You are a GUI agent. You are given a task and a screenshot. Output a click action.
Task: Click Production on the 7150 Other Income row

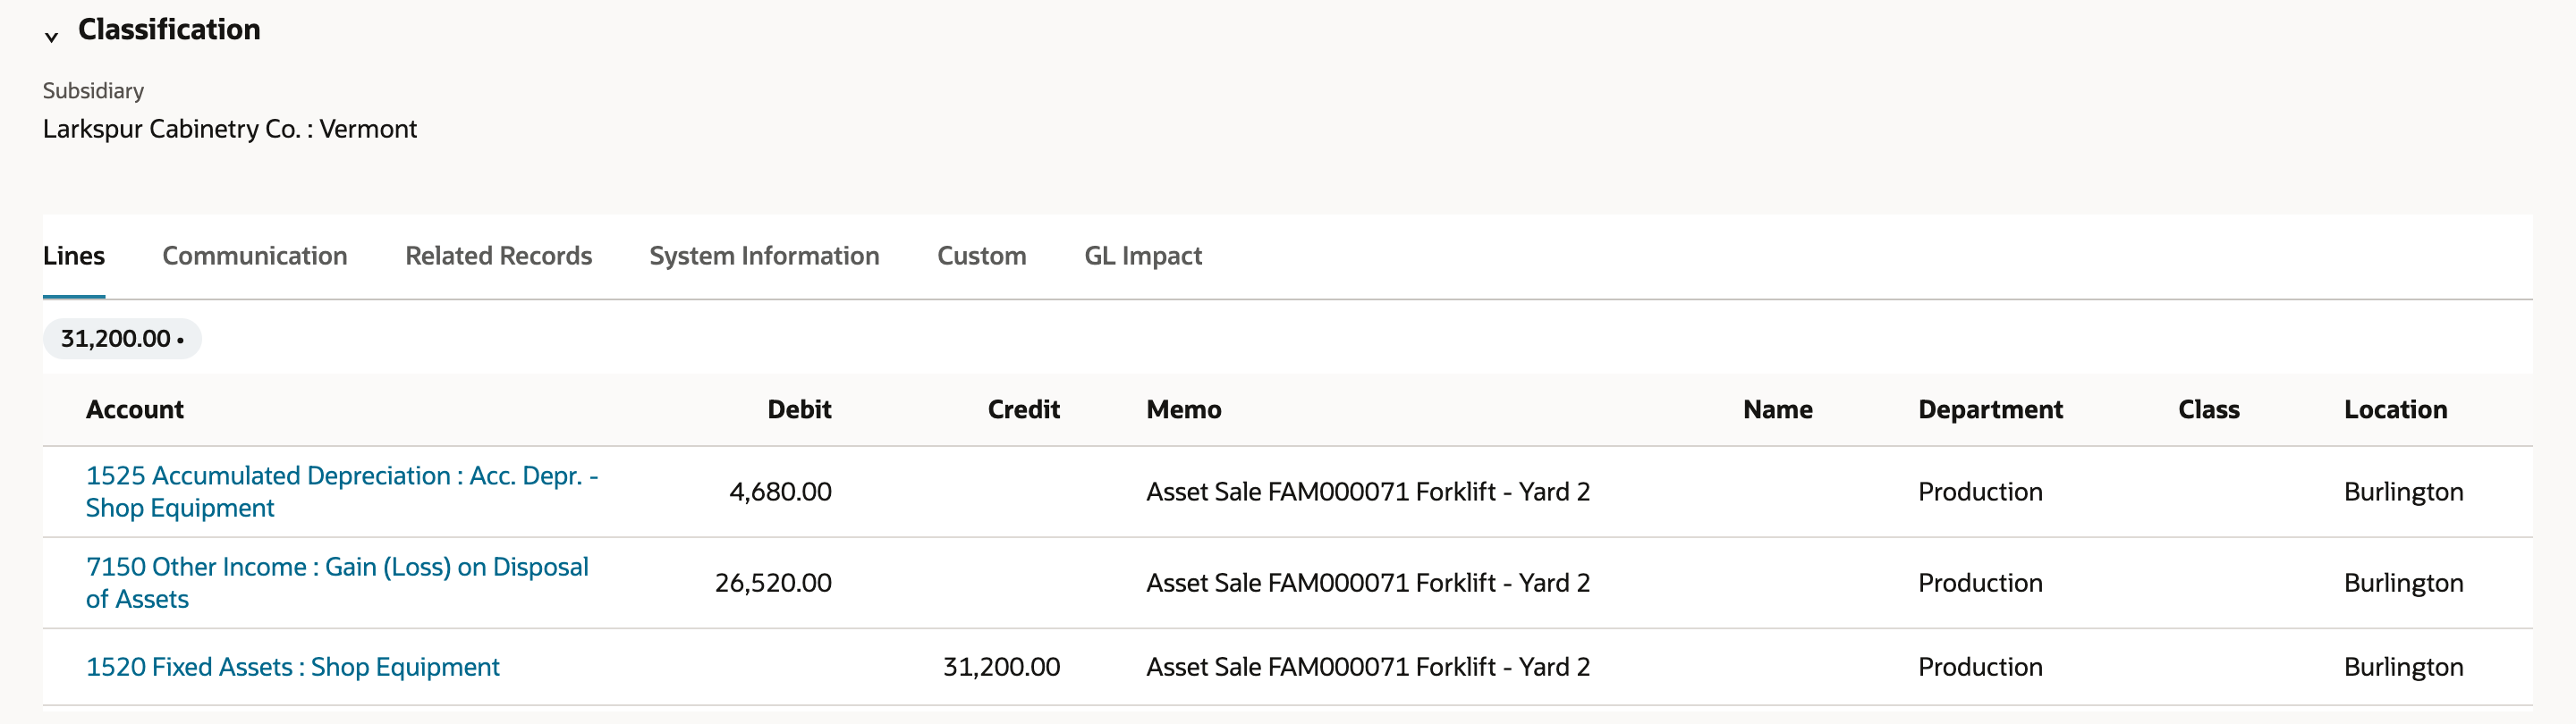tap(1980, 583)
